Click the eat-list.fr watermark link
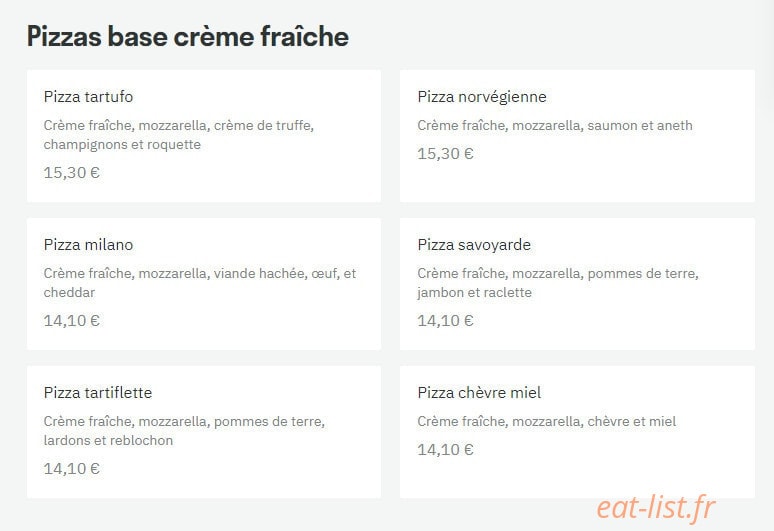774x531 pixels. (656, 508)
